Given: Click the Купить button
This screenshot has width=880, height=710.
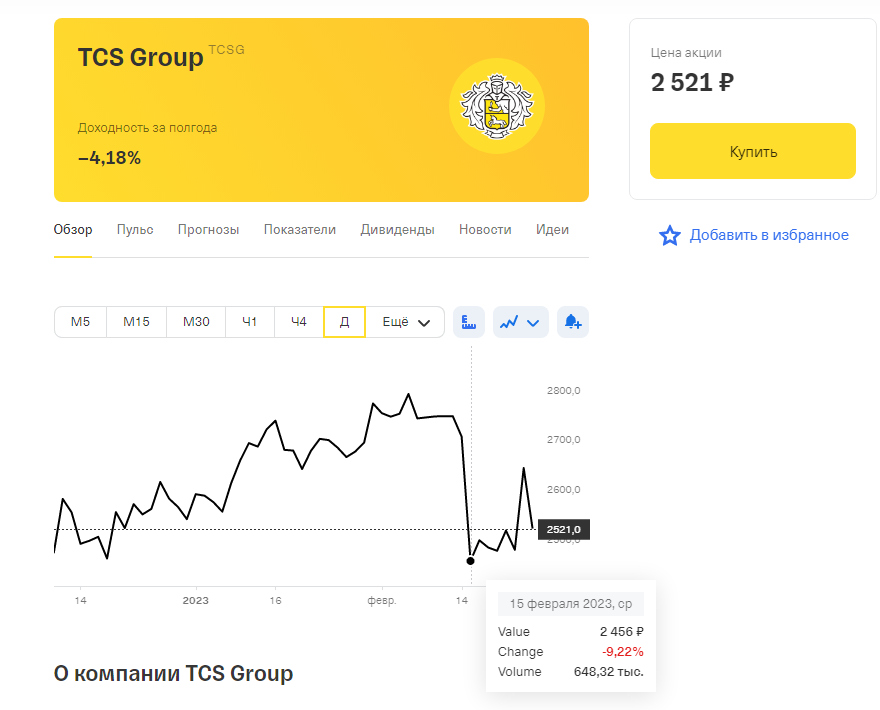Looking at the screenshot, I should click(753, 152).
